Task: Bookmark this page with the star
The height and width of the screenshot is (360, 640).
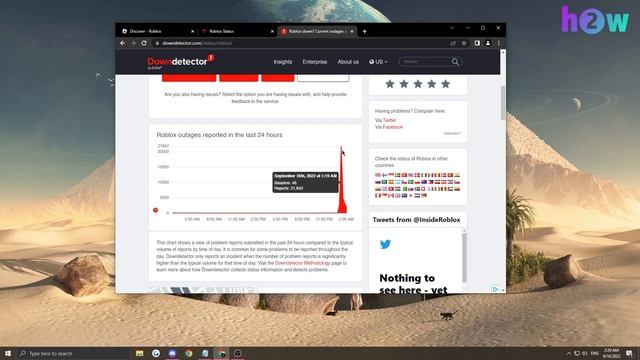Action: pos(464,43)
